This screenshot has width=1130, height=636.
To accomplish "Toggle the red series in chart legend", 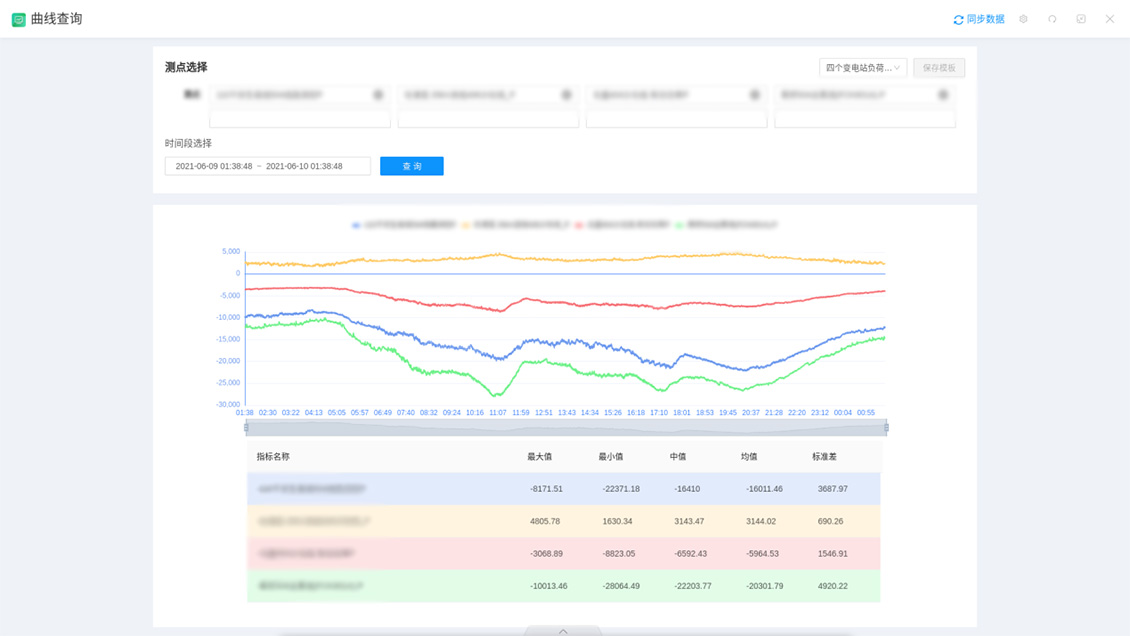I will pos(622,225).
